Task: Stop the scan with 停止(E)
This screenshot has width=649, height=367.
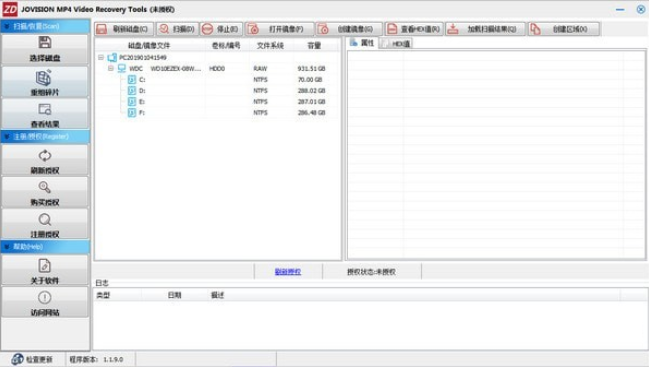Action: coord(221,29)
